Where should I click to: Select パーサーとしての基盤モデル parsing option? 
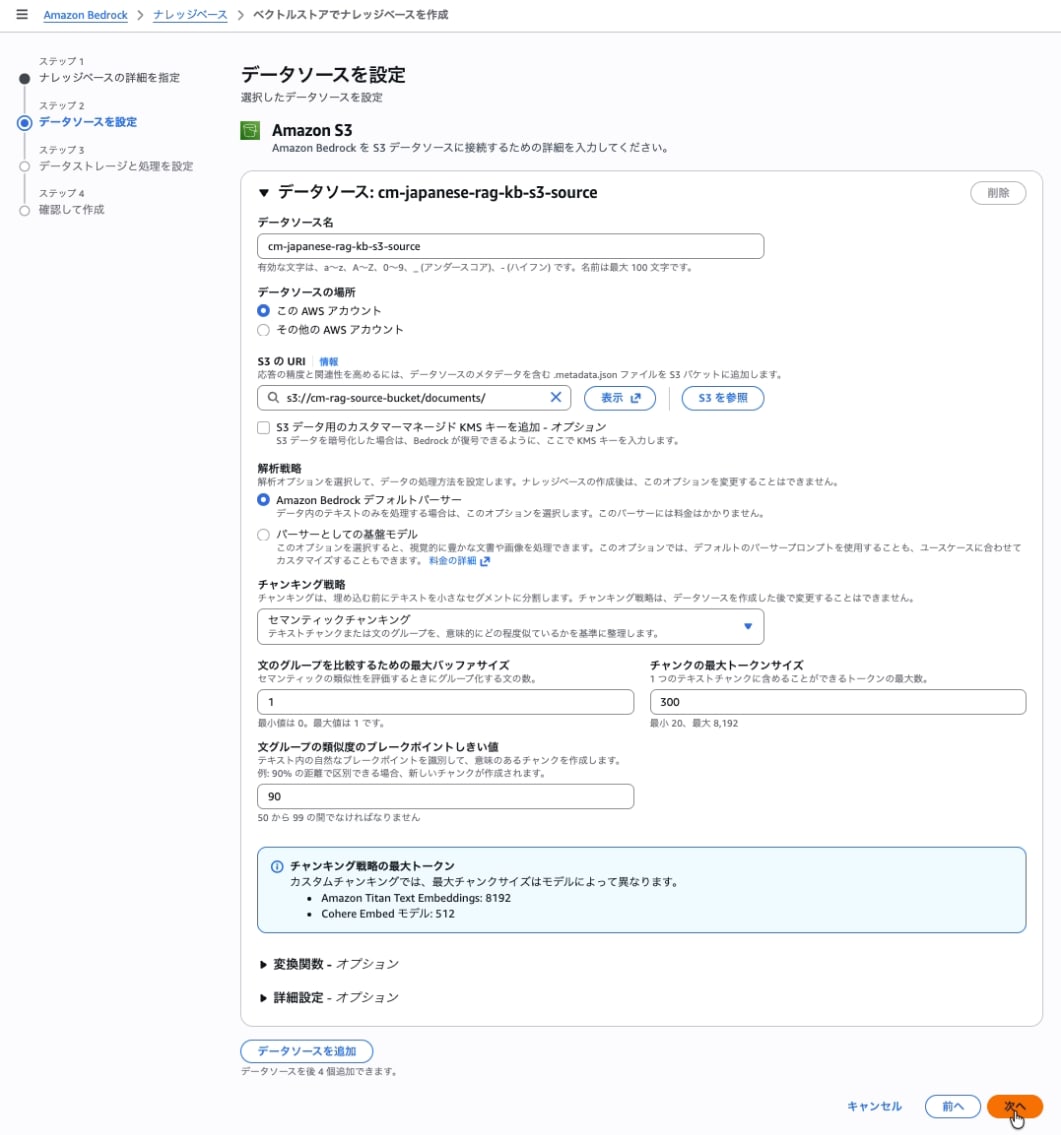pos(264,535)
